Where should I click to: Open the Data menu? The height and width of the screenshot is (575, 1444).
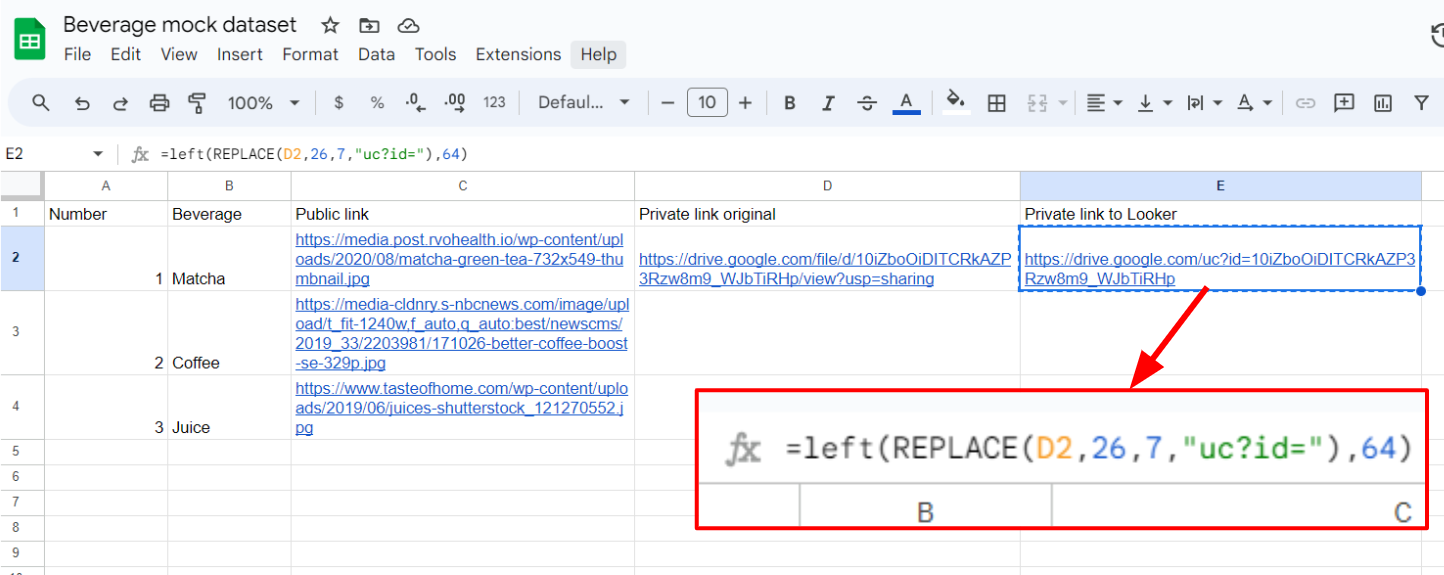376,54
